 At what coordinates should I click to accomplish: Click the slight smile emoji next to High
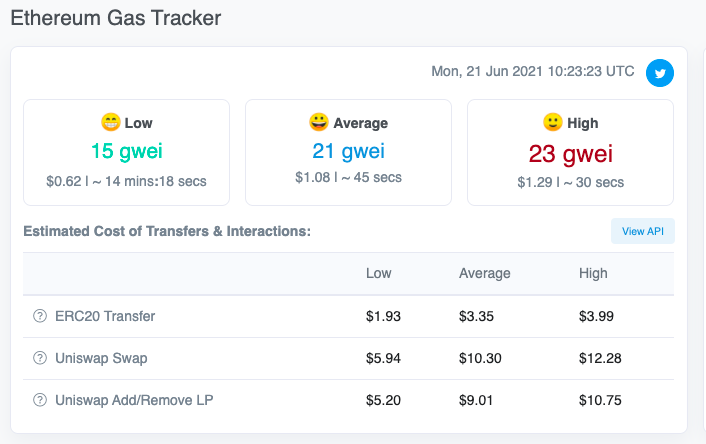(552, 123)
